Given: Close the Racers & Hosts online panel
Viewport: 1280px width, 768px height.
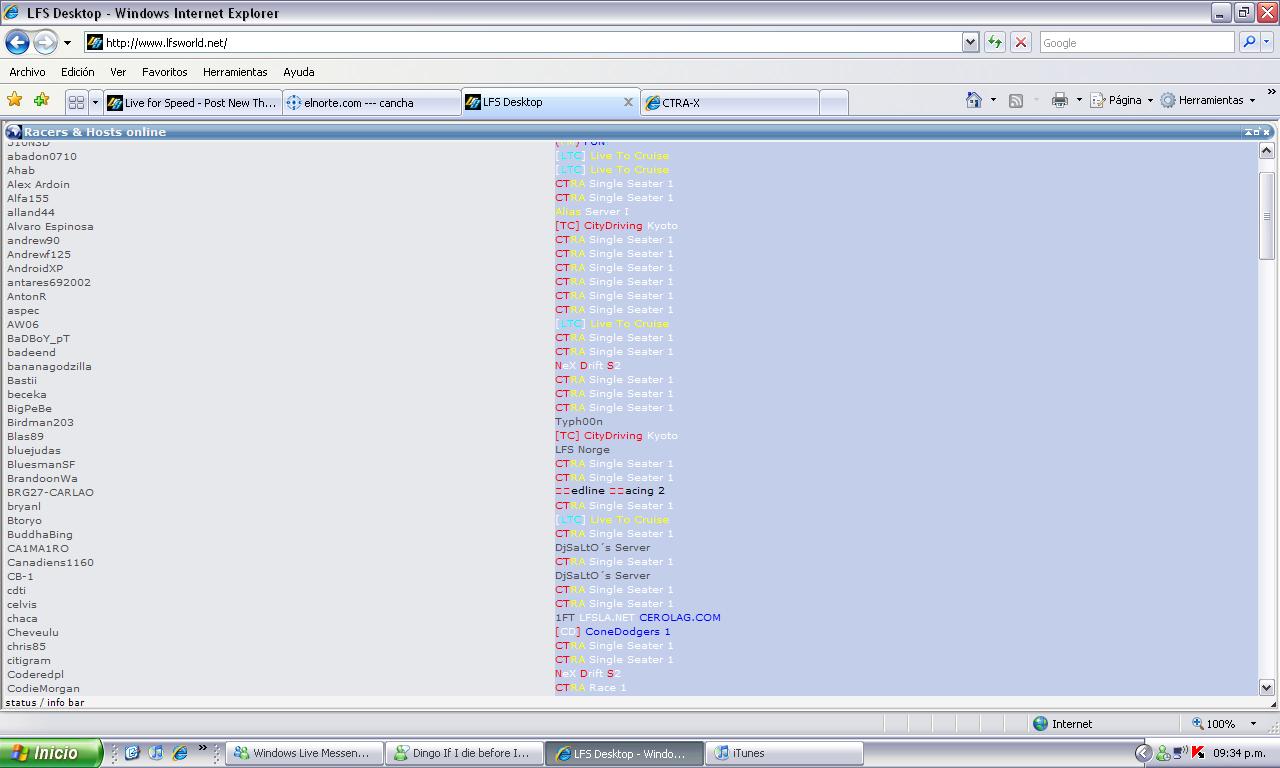Looking at the screenshot, I should pos(1266,132).
